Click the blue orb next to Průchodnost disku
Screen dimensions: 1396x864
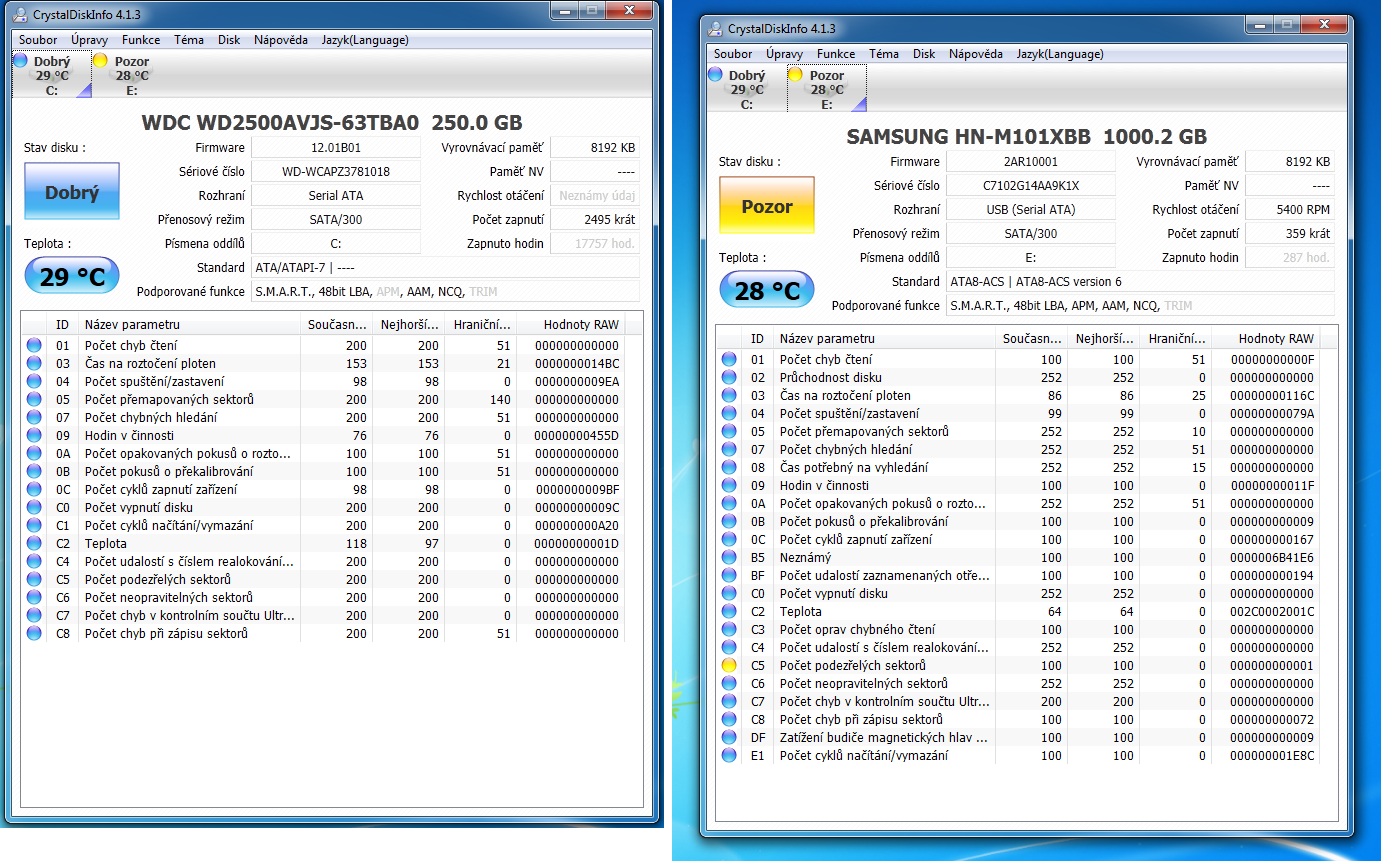click(x=729, y=378)
